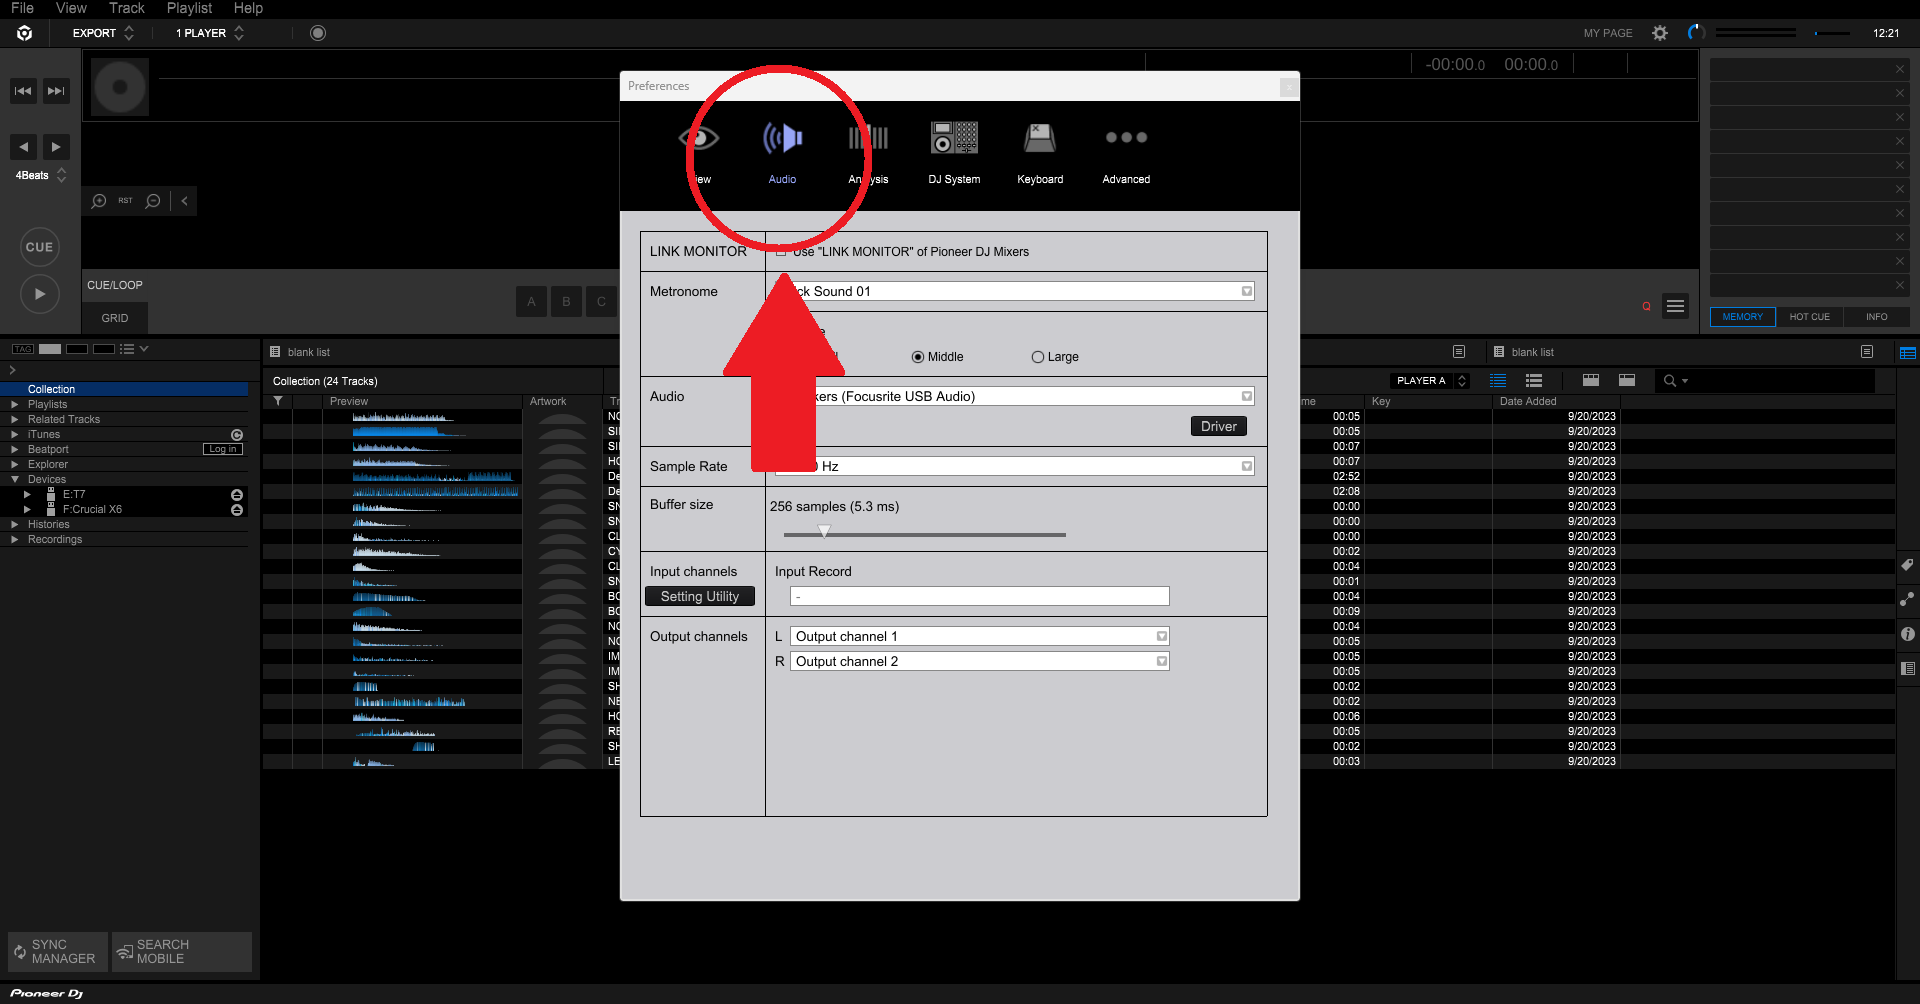Expand the Devices entry in the sidebar
Viewport: 1920px width, 1004px height.
pyautogui.click(x=13, y=479)
